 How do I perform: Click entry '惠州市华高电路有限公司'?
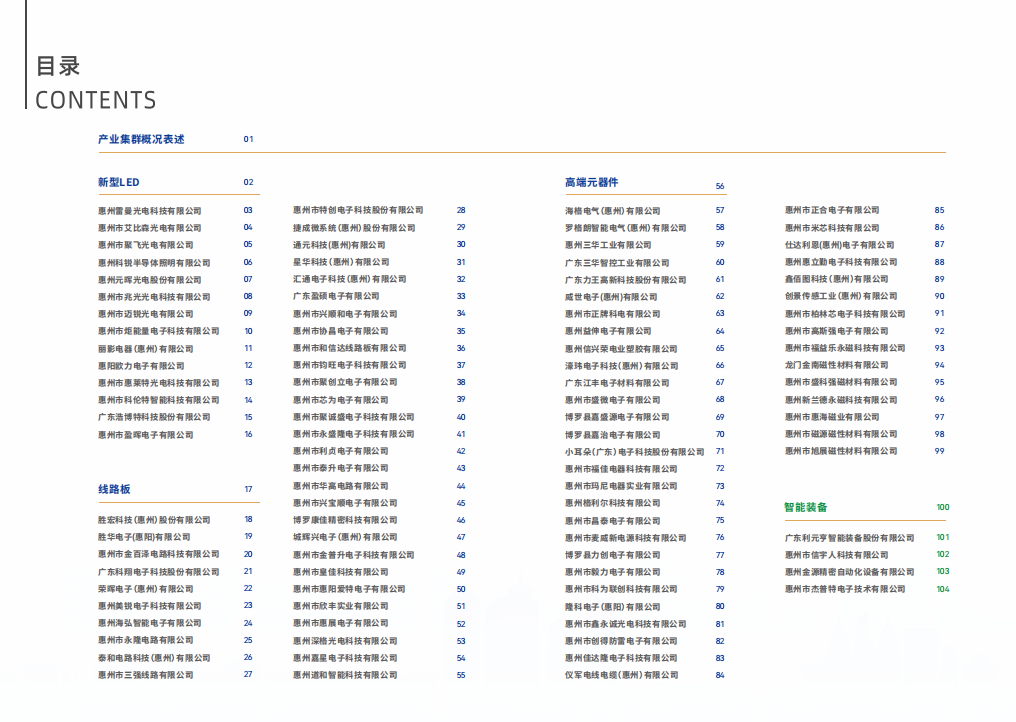point(341,486)
